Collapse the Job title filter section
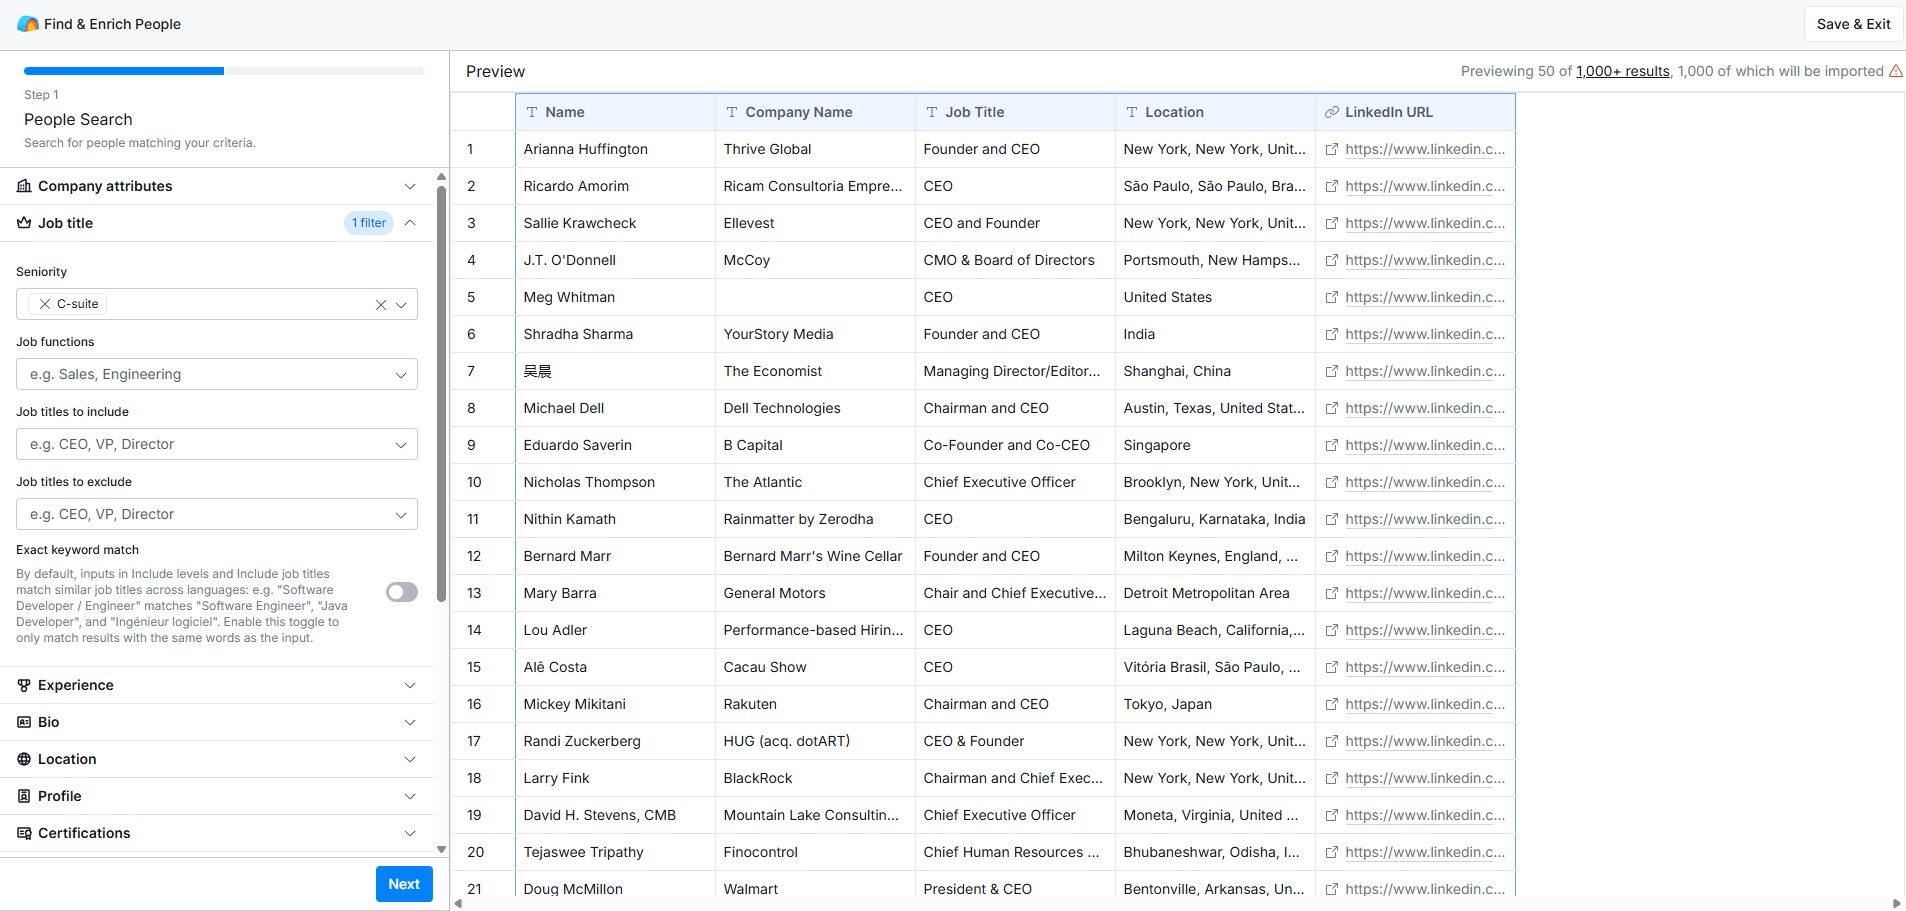Image resolution: width=1906 pixels, height=911 pixels. [x=410, y=223]
